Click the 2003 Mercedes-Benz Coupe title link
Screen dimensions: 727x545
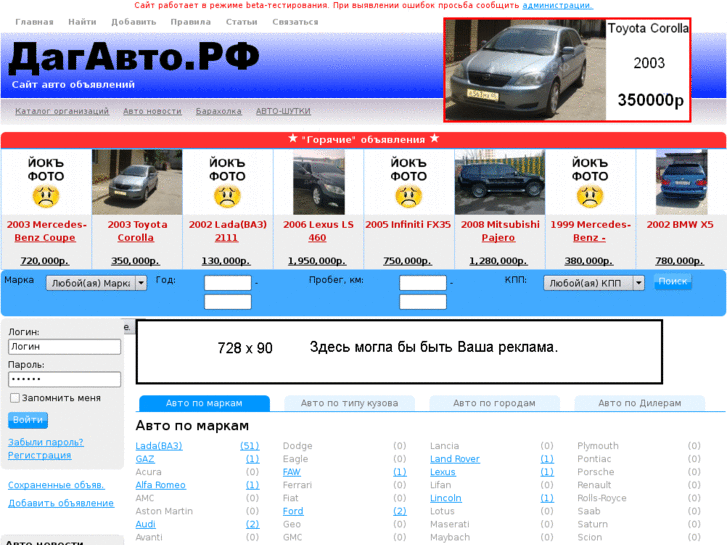tap(46, 231)
